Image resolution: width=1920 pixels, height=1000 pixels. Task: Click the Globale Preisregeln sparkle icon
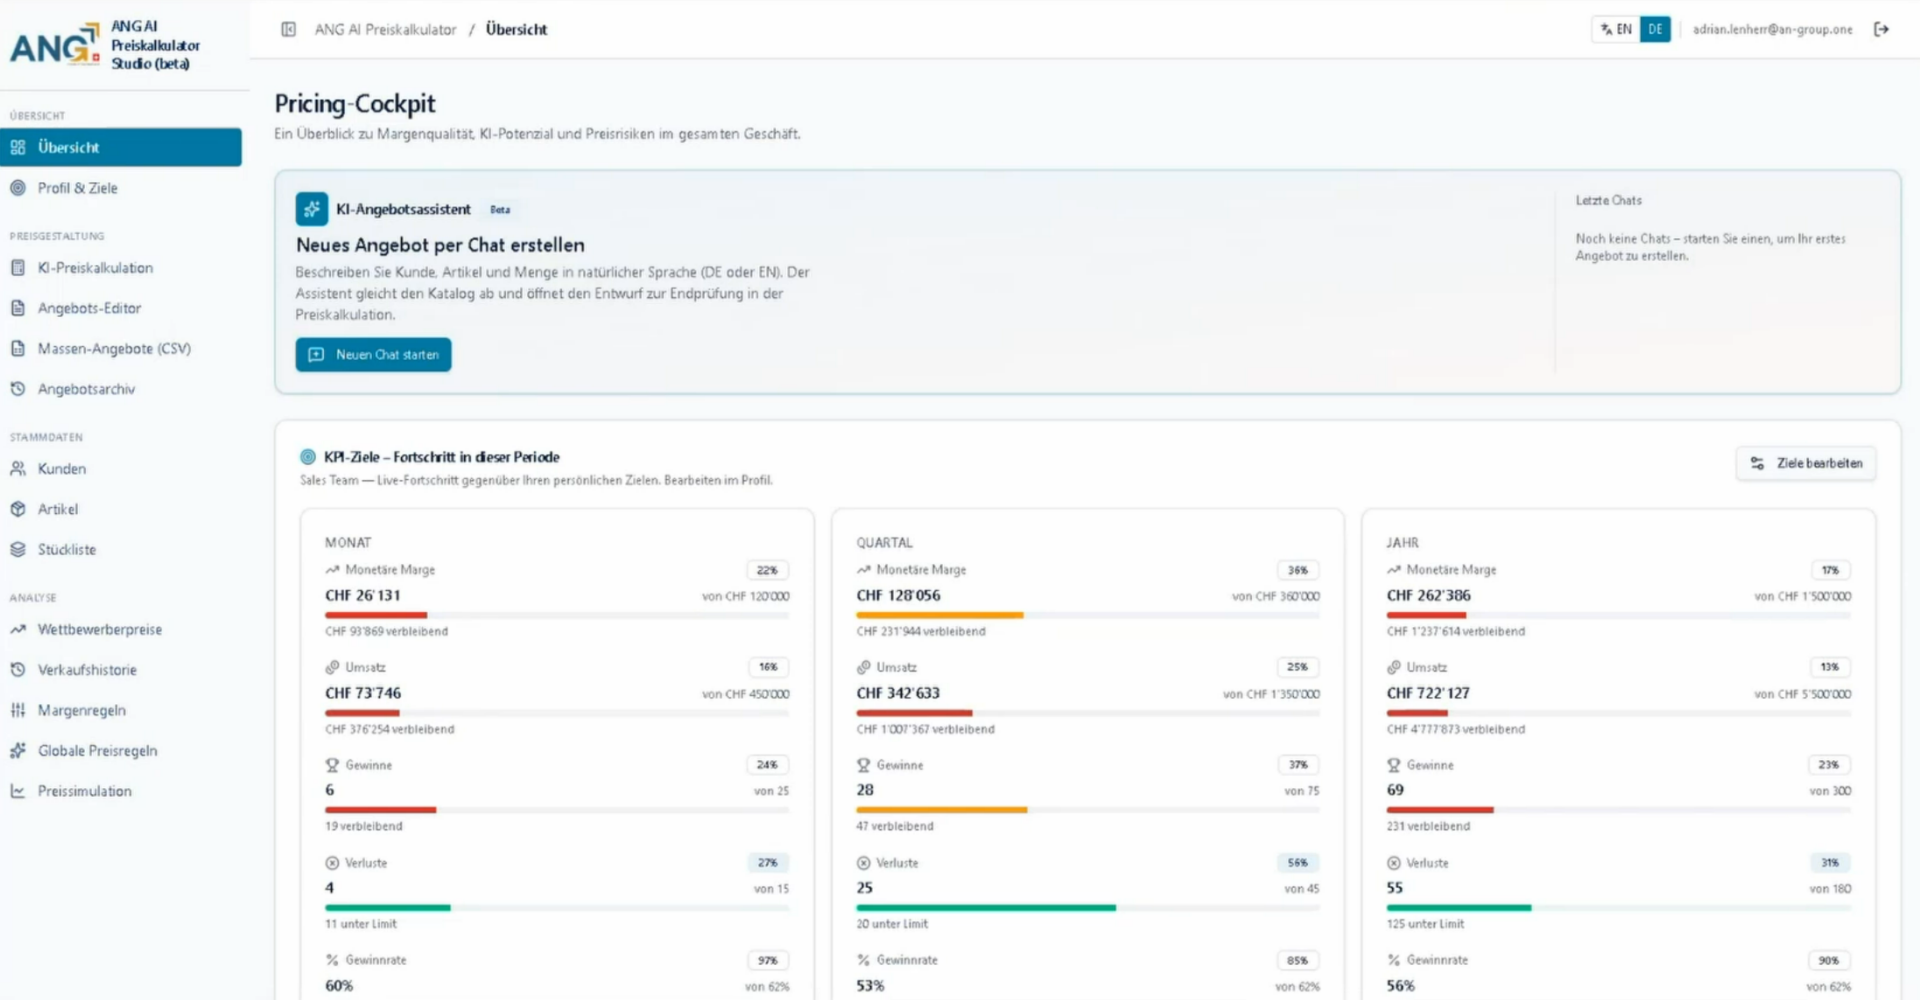pos(18,750)
